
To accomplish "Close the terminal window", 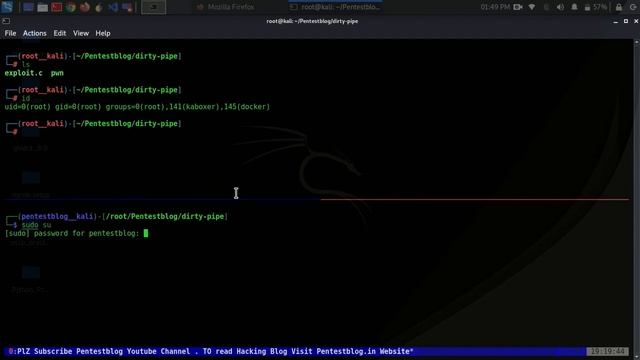I will pos(636,21).
